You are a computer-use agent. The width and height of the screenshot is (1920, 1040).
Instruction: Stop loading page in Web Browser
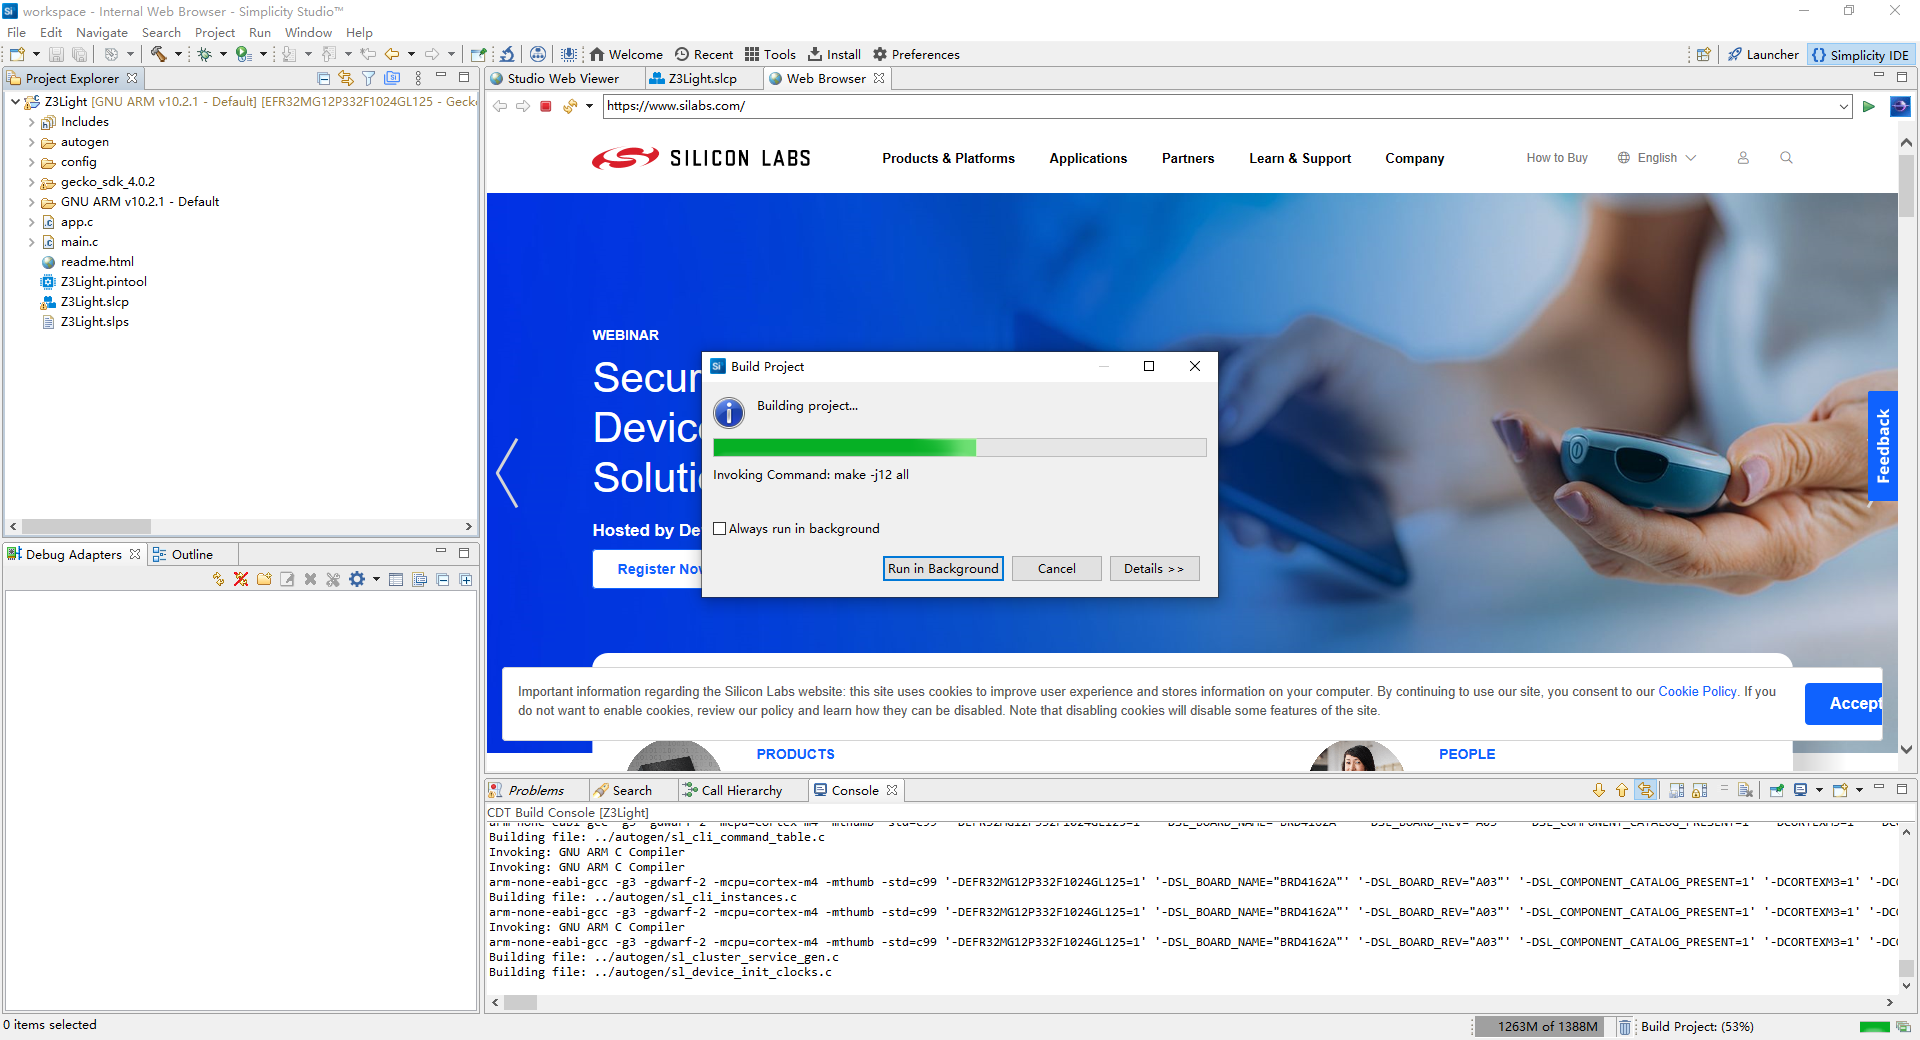546,106
